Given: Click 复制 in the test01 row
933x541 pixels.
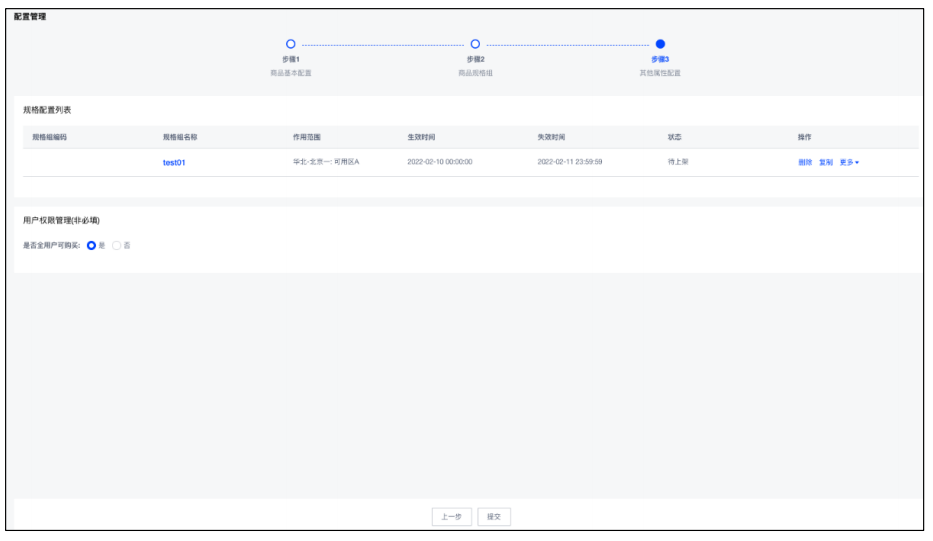Looking at the screenshot, I should point(826,162).
